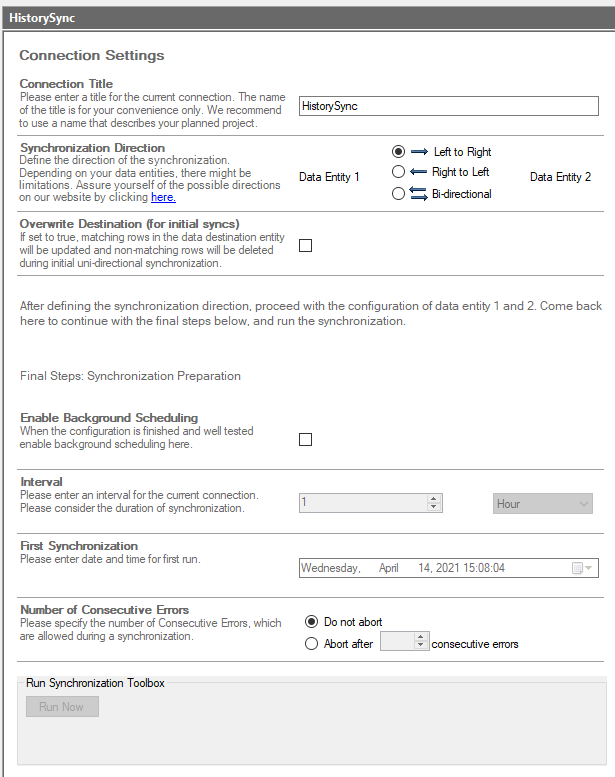Click the Right to Left arrow icon
Image resolution: width=615 pixels, height=777 pixels.
tap(419, 172)
